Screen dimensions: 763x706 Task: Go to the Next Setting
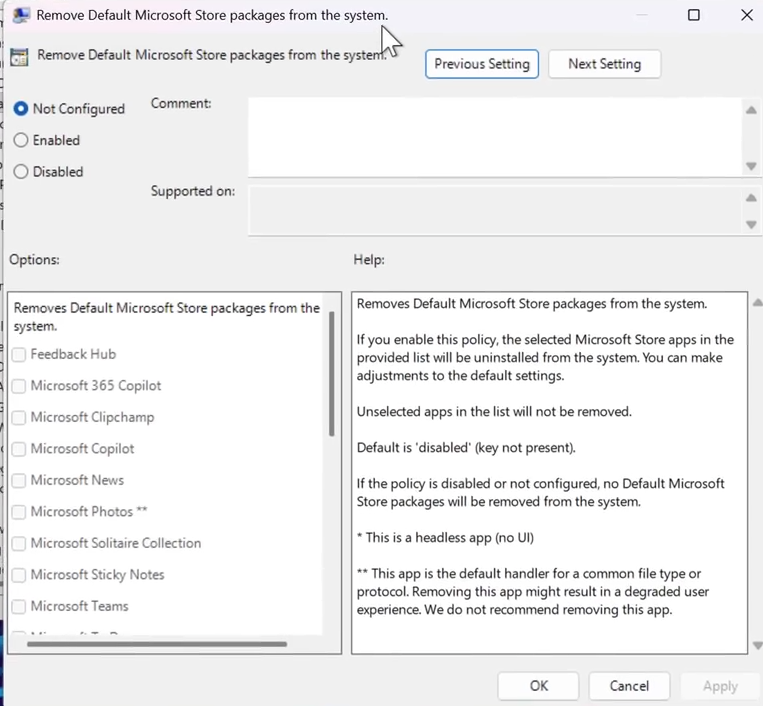[x=604, y=64]
